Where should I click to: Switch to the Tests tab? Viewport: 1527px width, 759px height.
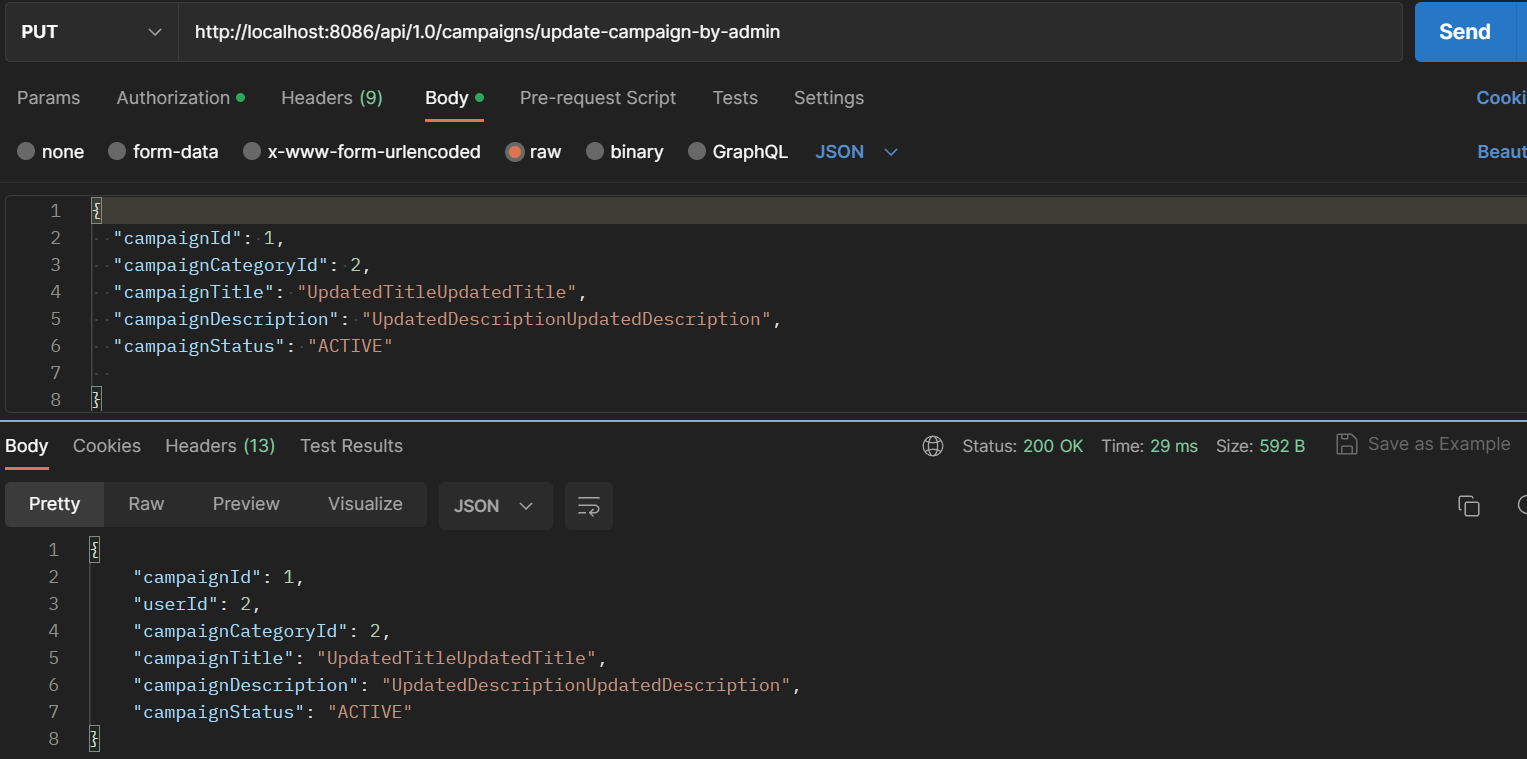pyautogui.click(x=735, y=98)
